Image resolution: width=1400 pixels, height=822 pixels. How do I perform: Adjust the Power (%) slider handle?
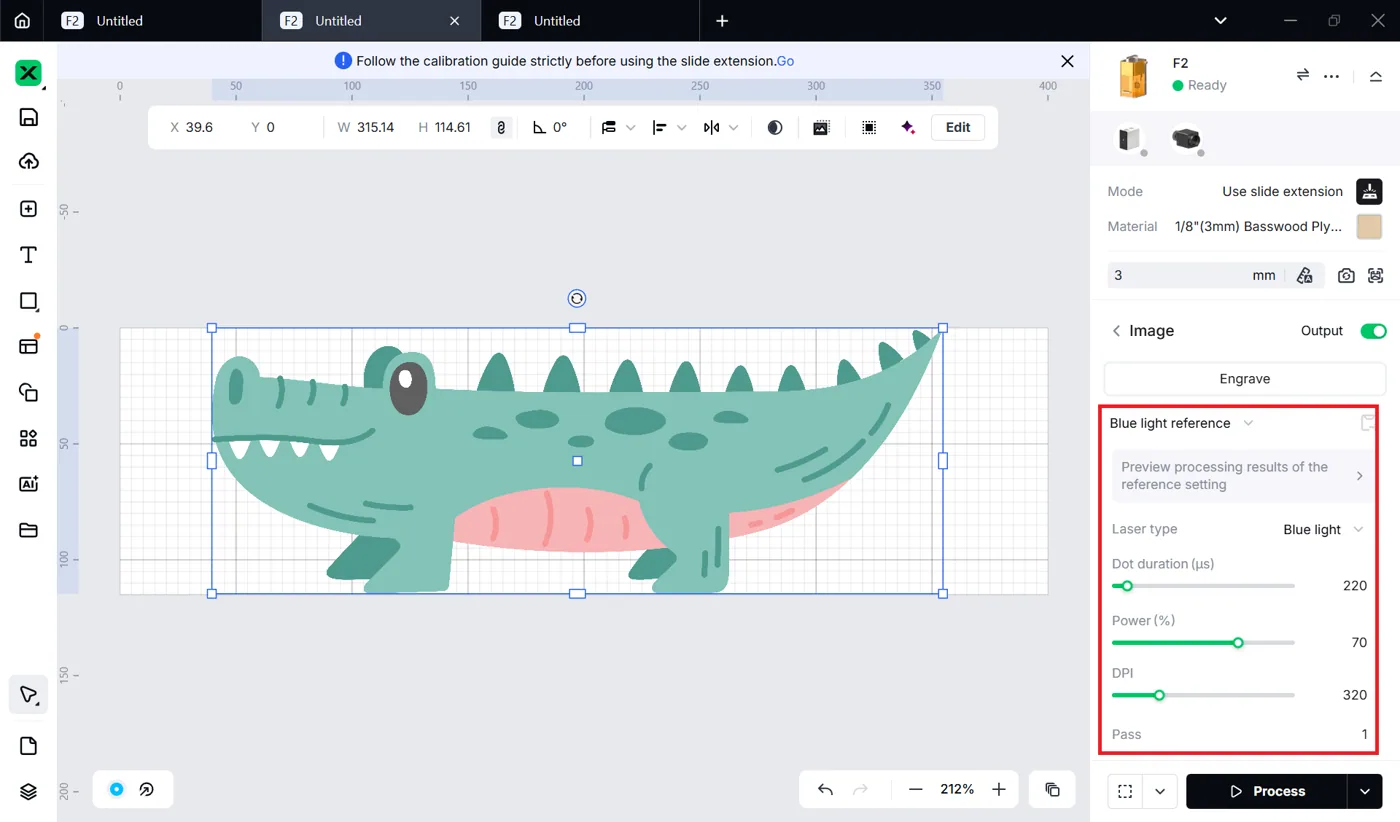point(1238,643)
